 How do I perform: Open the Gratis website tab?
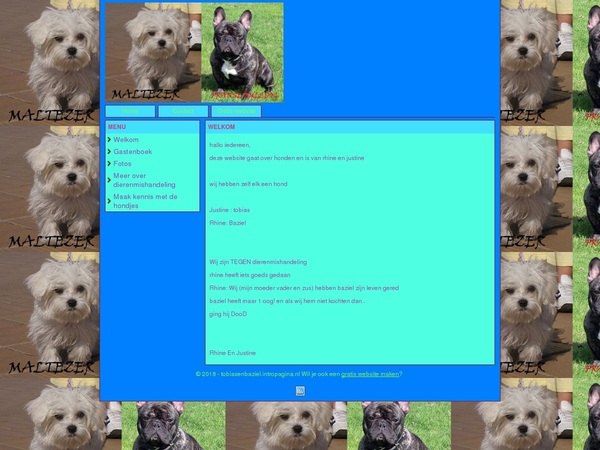236,111
